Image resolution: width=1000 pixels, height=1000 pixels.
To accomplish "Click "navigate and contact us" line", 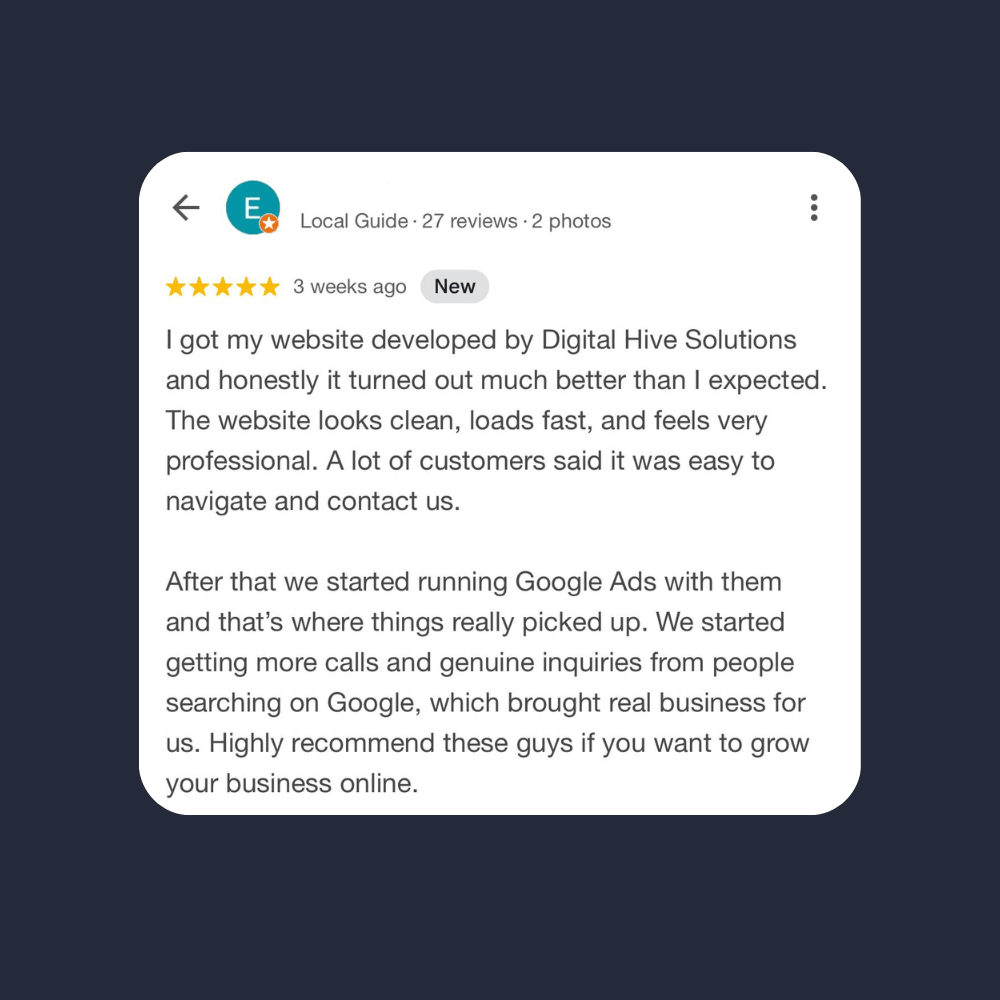I will (x=312, y=501).
